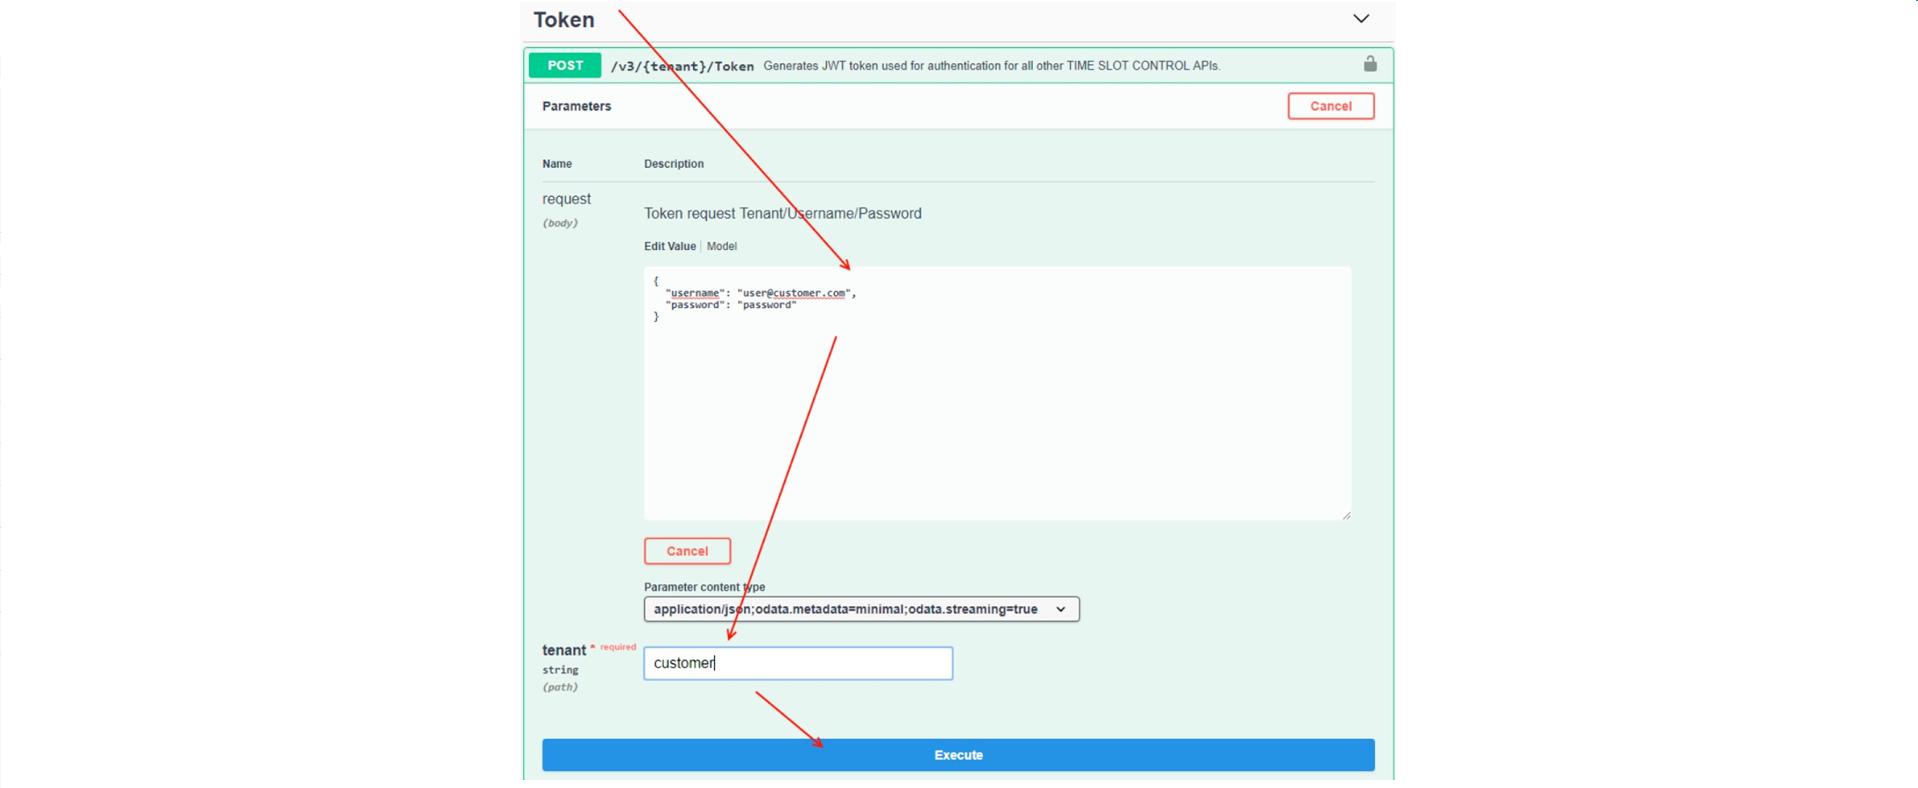Click inside the request body JSON textarea
Screen dimensions: 1918x788
click(996, 420)
